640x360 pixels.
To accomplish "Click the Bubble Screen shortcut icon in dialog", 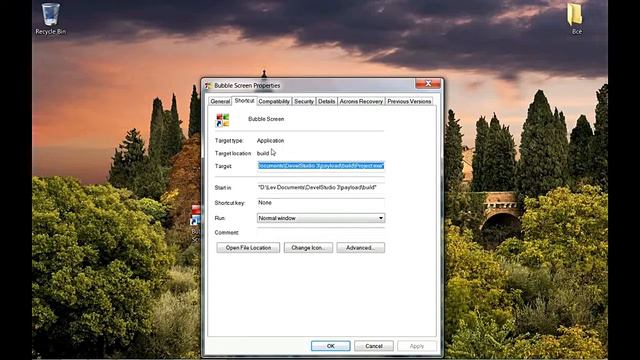I will tap(223, 120).
